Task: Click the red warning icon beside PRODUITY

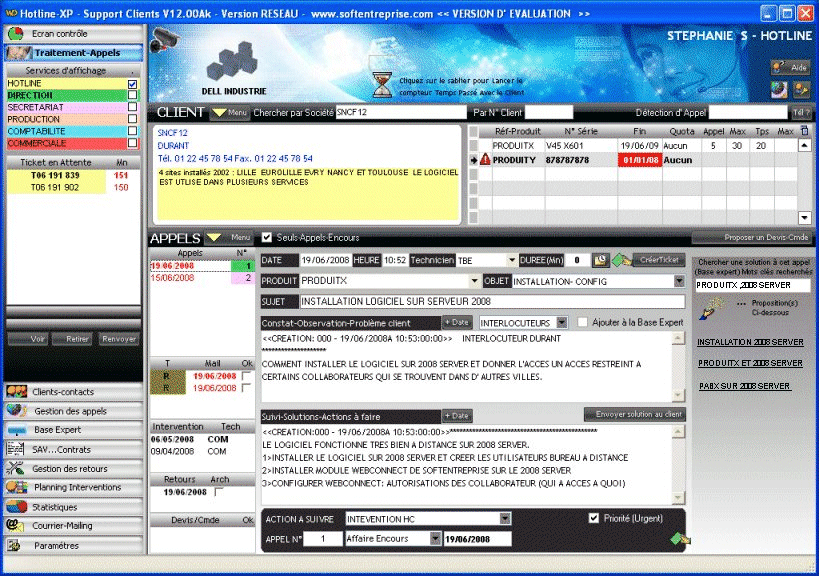Action: 485,160
